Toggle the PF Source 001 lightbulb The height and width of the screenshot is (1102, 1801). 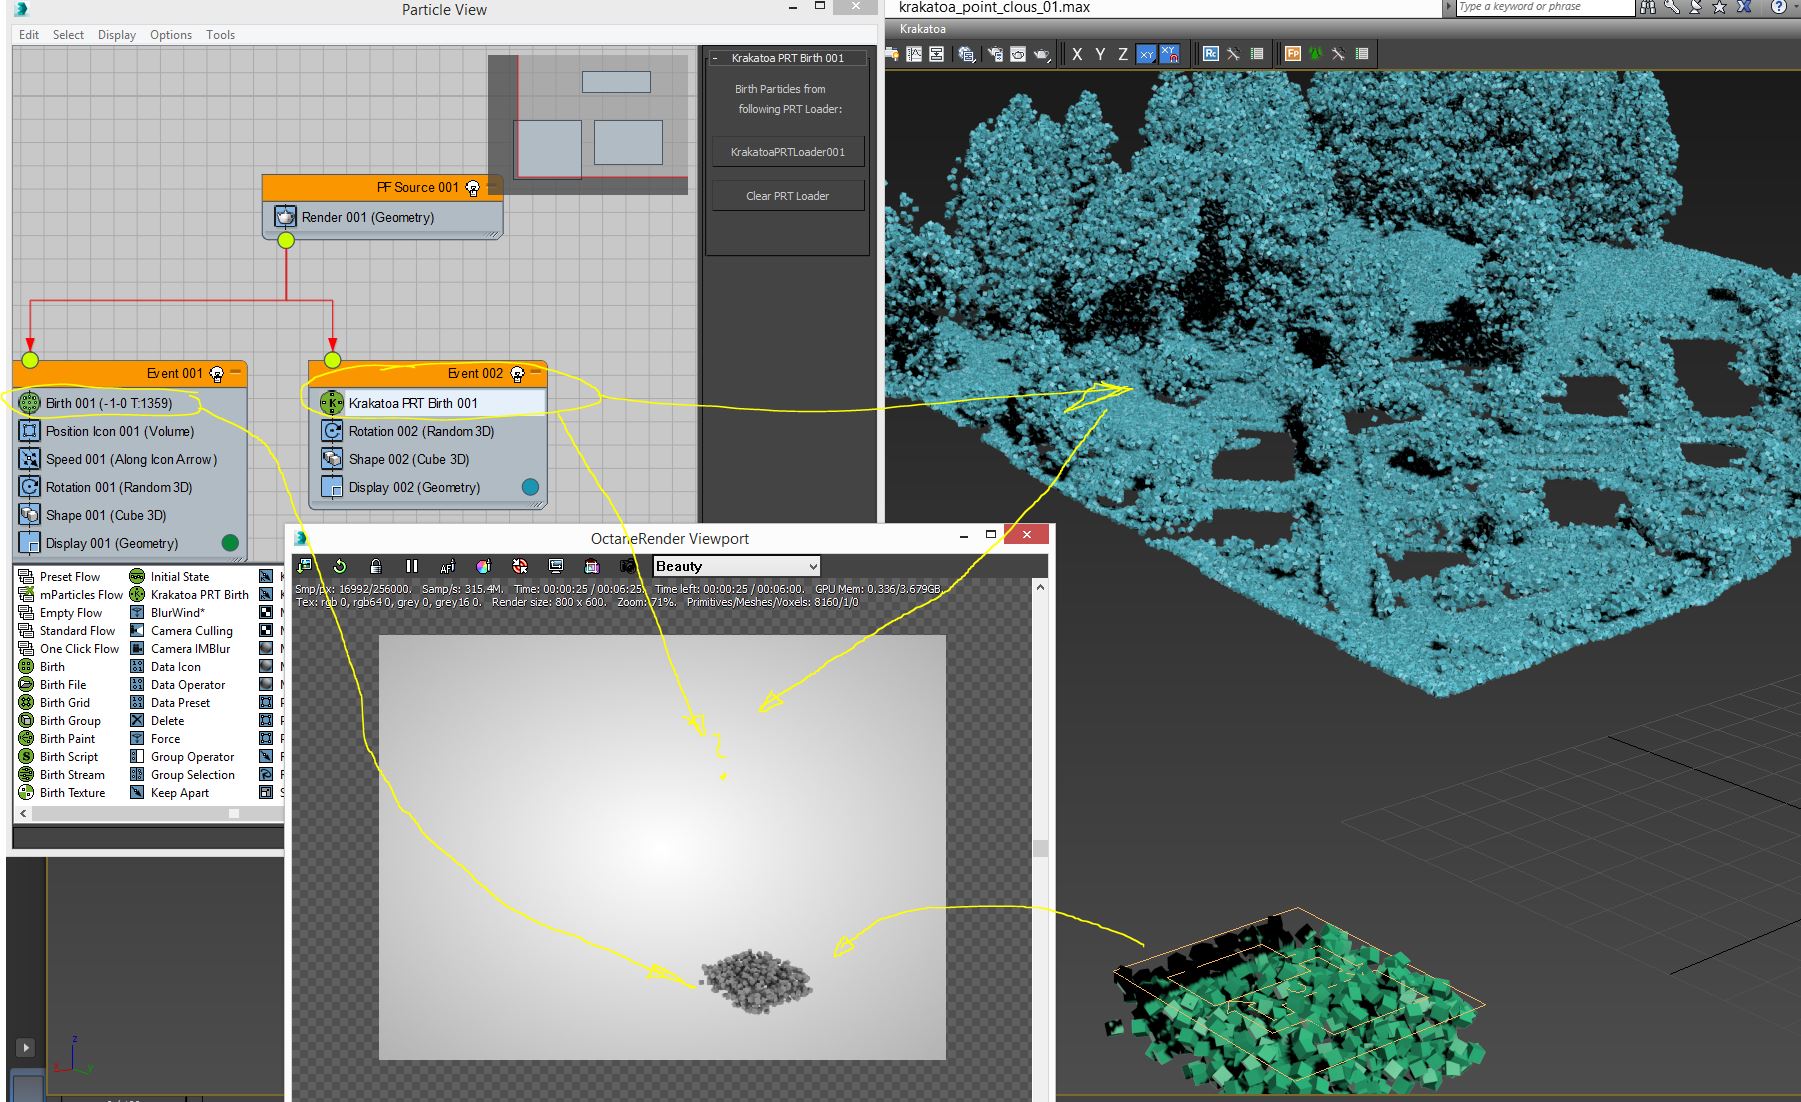[x=473, y=187]
